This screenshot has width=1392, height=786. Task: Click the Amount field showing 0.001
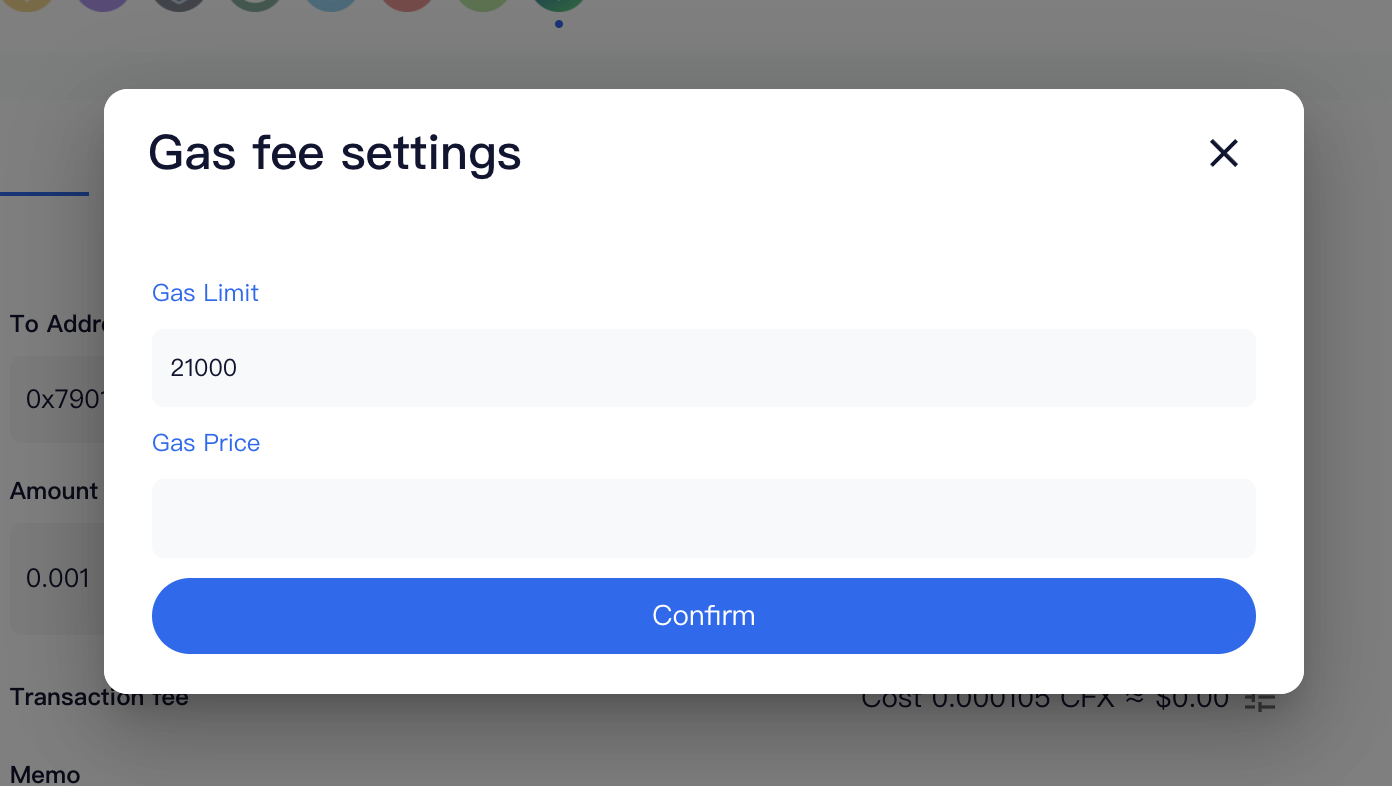(56, 578)
